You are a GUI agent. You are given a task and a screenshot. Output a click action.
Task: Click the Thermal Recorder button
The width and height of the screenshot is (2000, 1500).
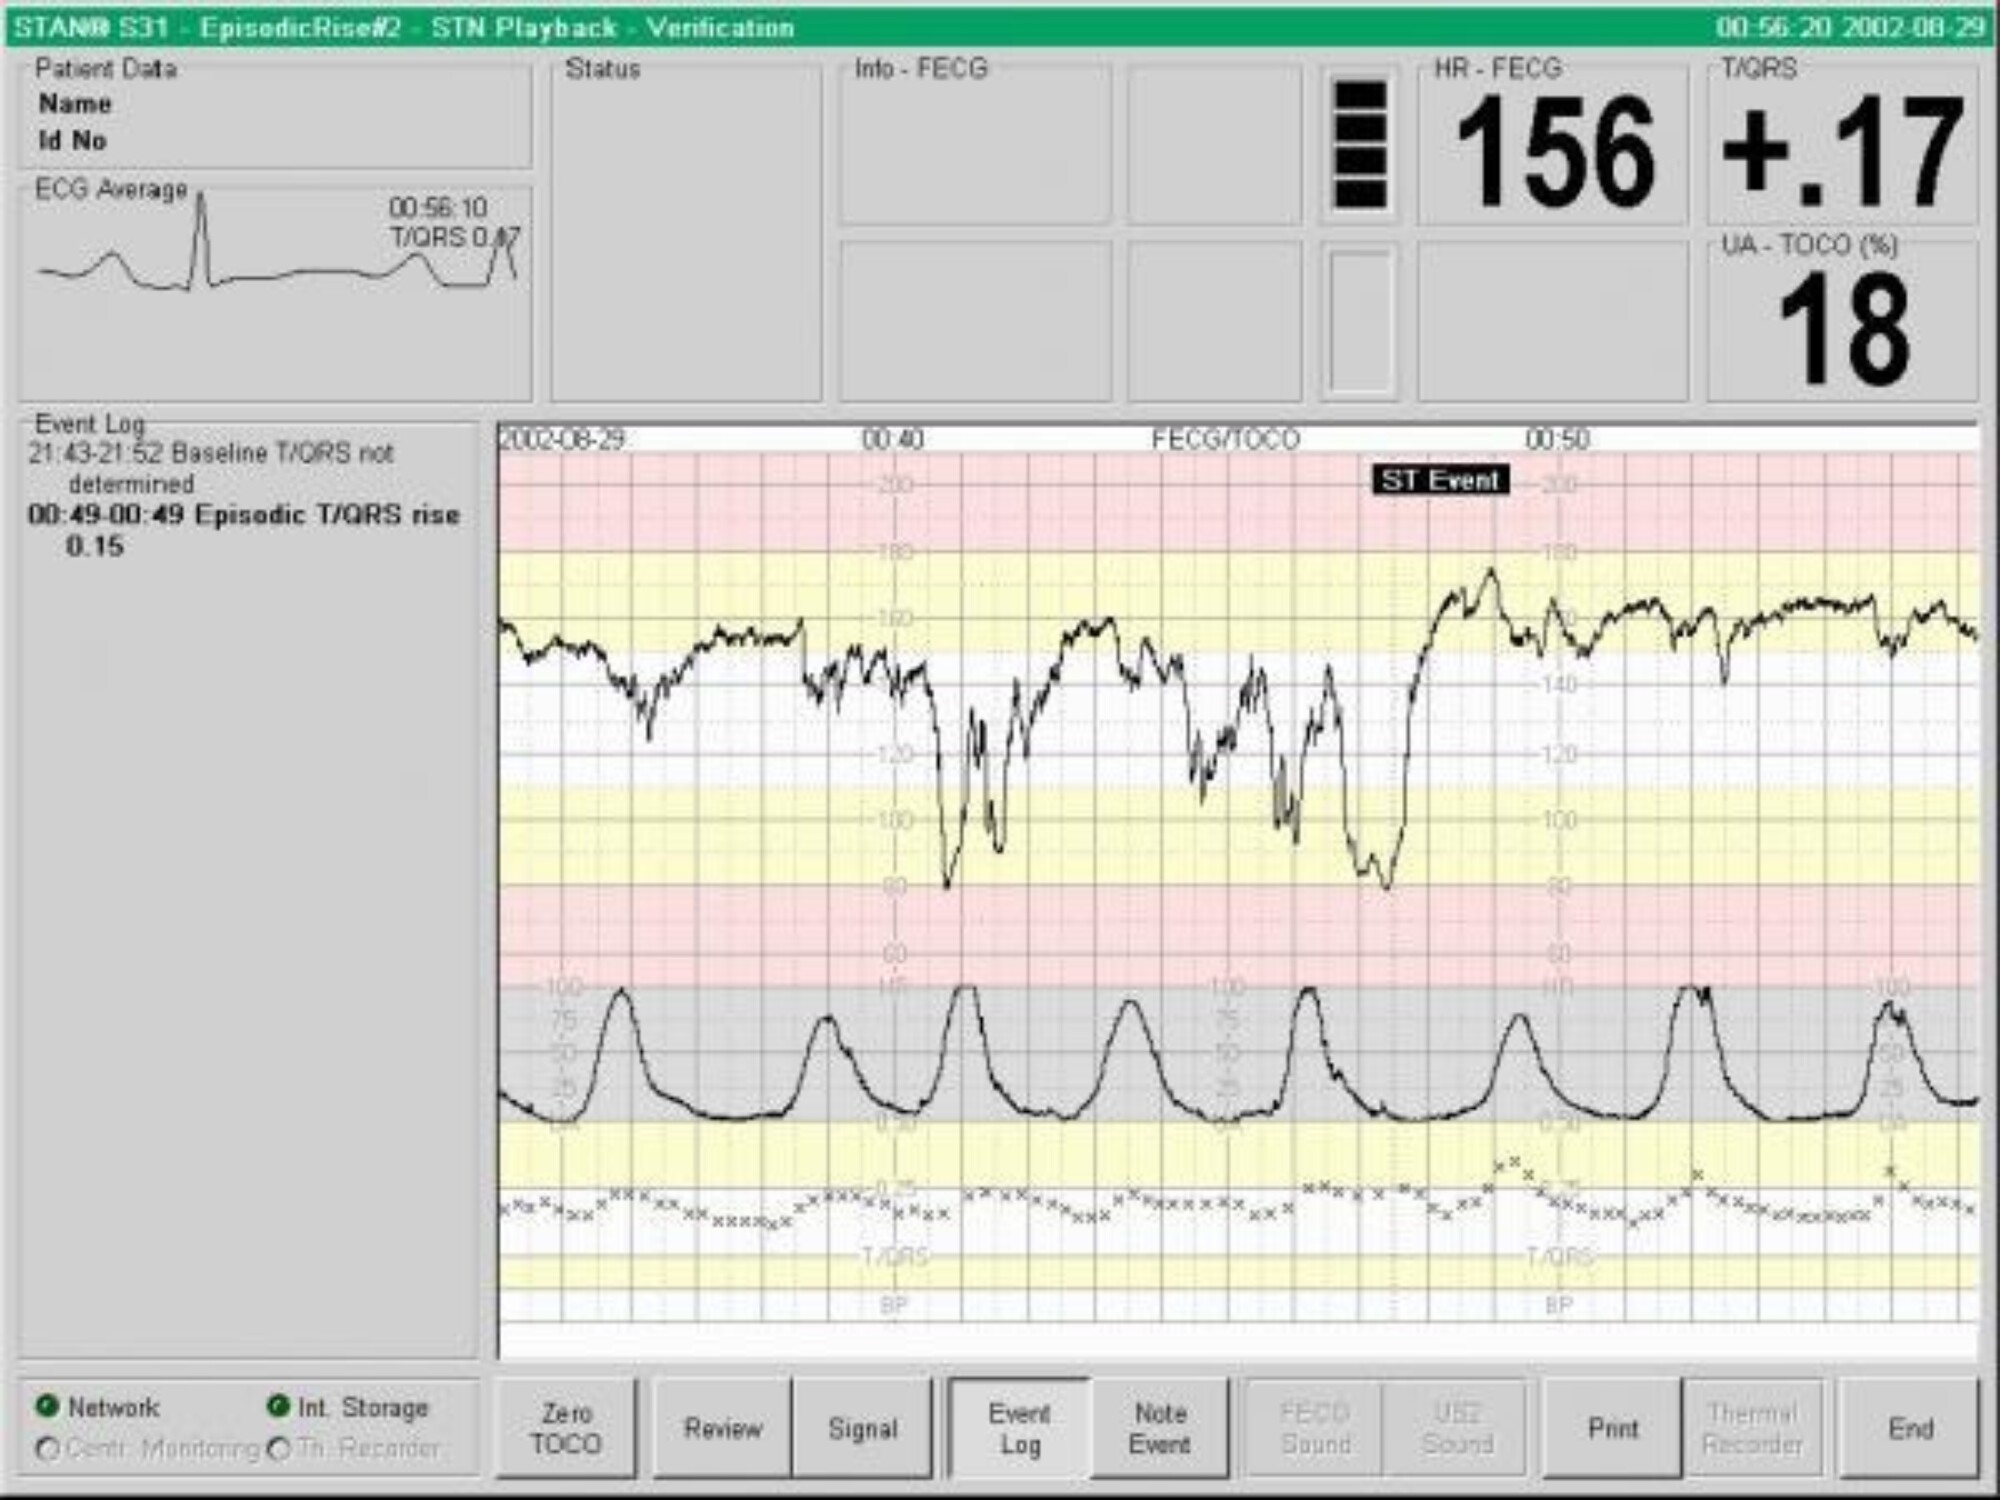pos(1753,1428)
